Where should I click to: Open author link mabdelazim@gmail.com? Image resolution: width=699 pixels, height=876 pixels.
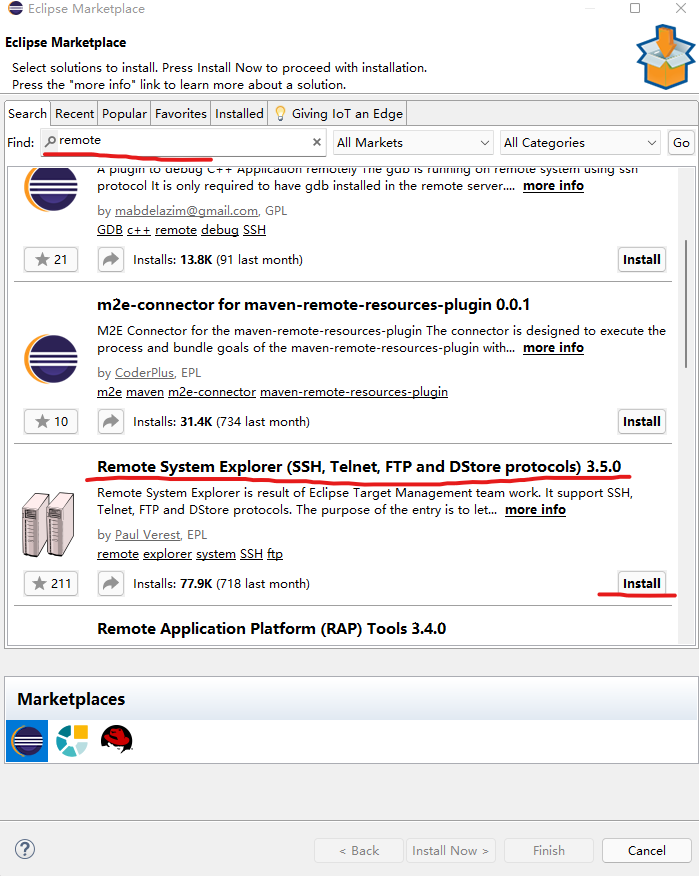coord(186,211)
